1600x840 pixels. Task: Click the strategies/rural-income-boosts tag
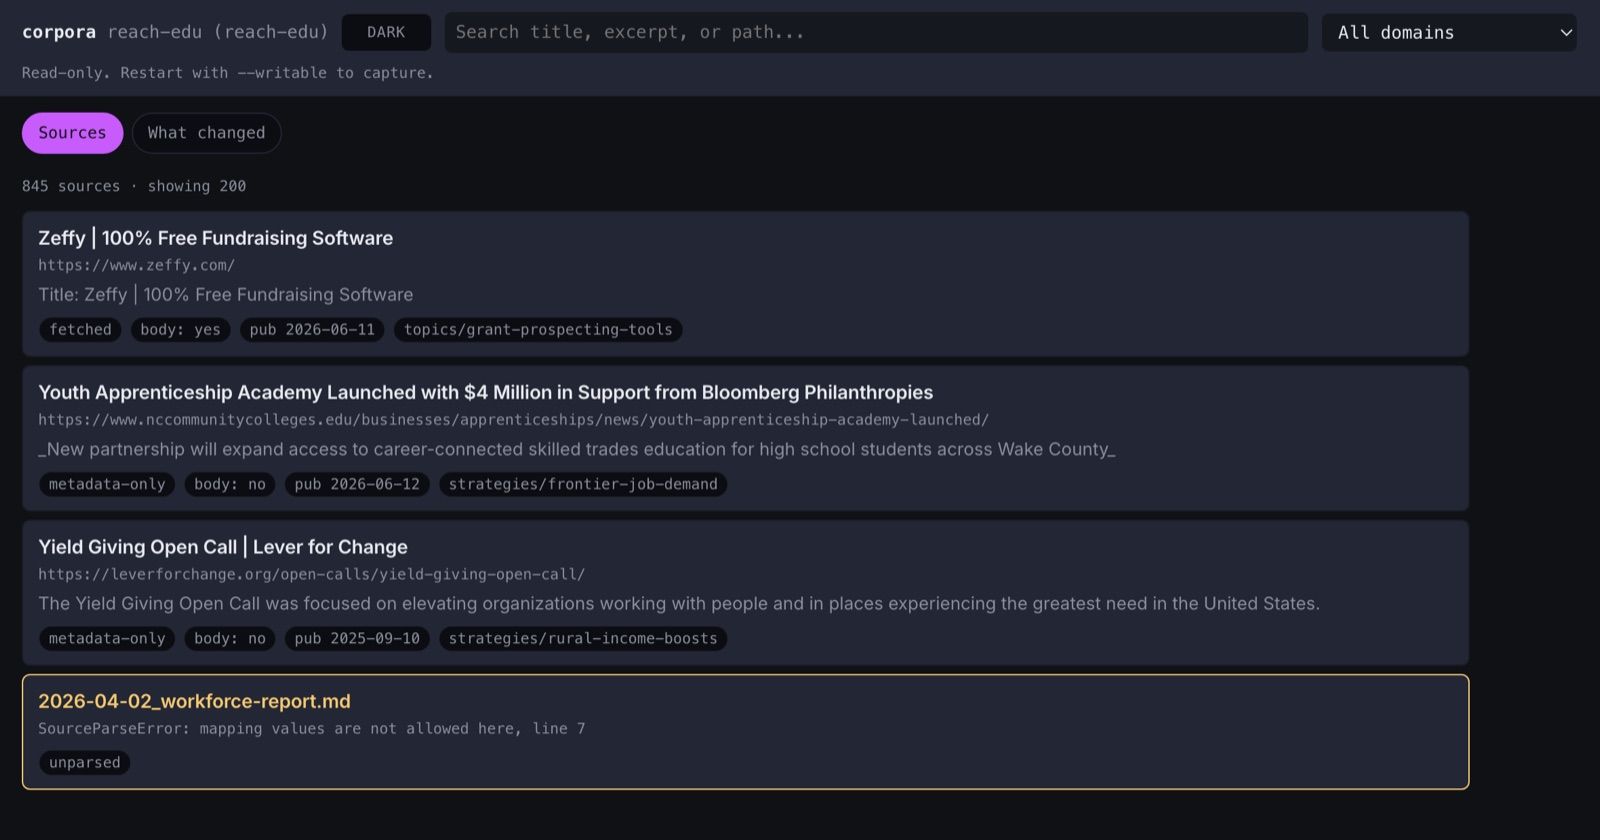583,639
